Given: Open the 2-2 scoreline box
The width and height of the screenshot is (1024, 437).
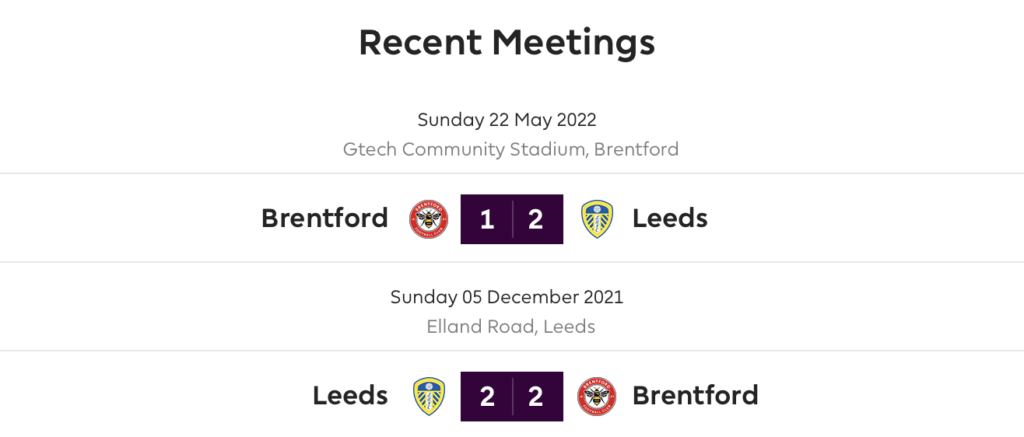Looking at the screenshot, I should pos(512,397).
